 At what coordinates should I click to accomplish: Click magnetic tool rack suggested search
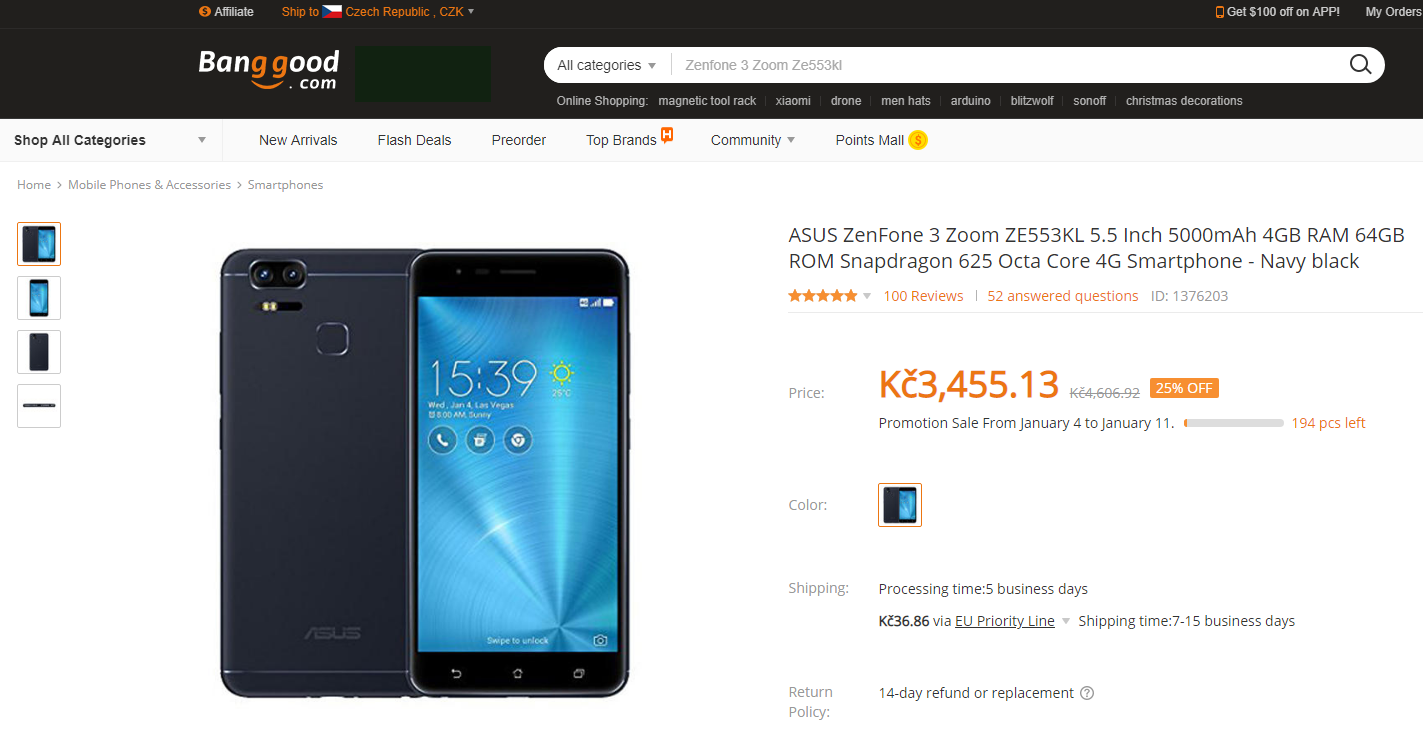pyautogui.click(x=707, y=101)
